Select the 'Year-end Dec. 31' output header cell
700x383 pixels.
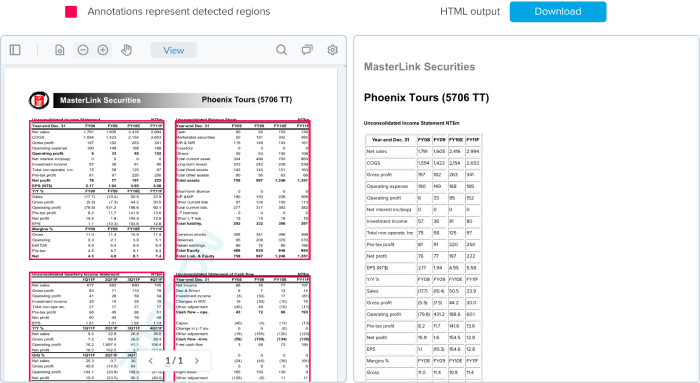point(391,140)
